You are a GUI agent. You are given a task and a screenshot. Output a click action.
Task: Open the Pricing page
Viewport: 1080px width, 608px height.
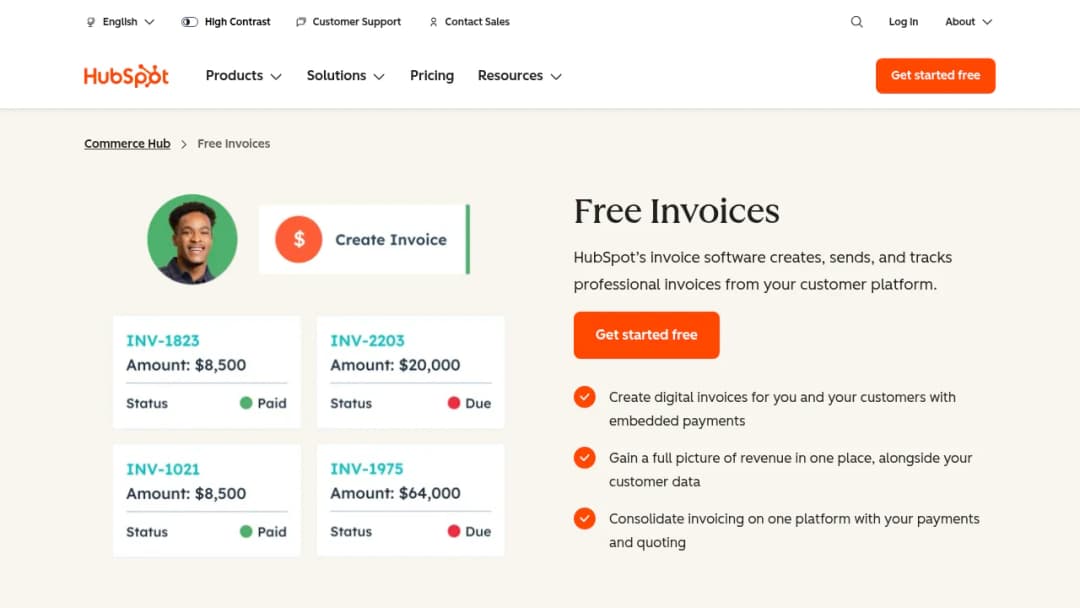click(x=432, y=76)
